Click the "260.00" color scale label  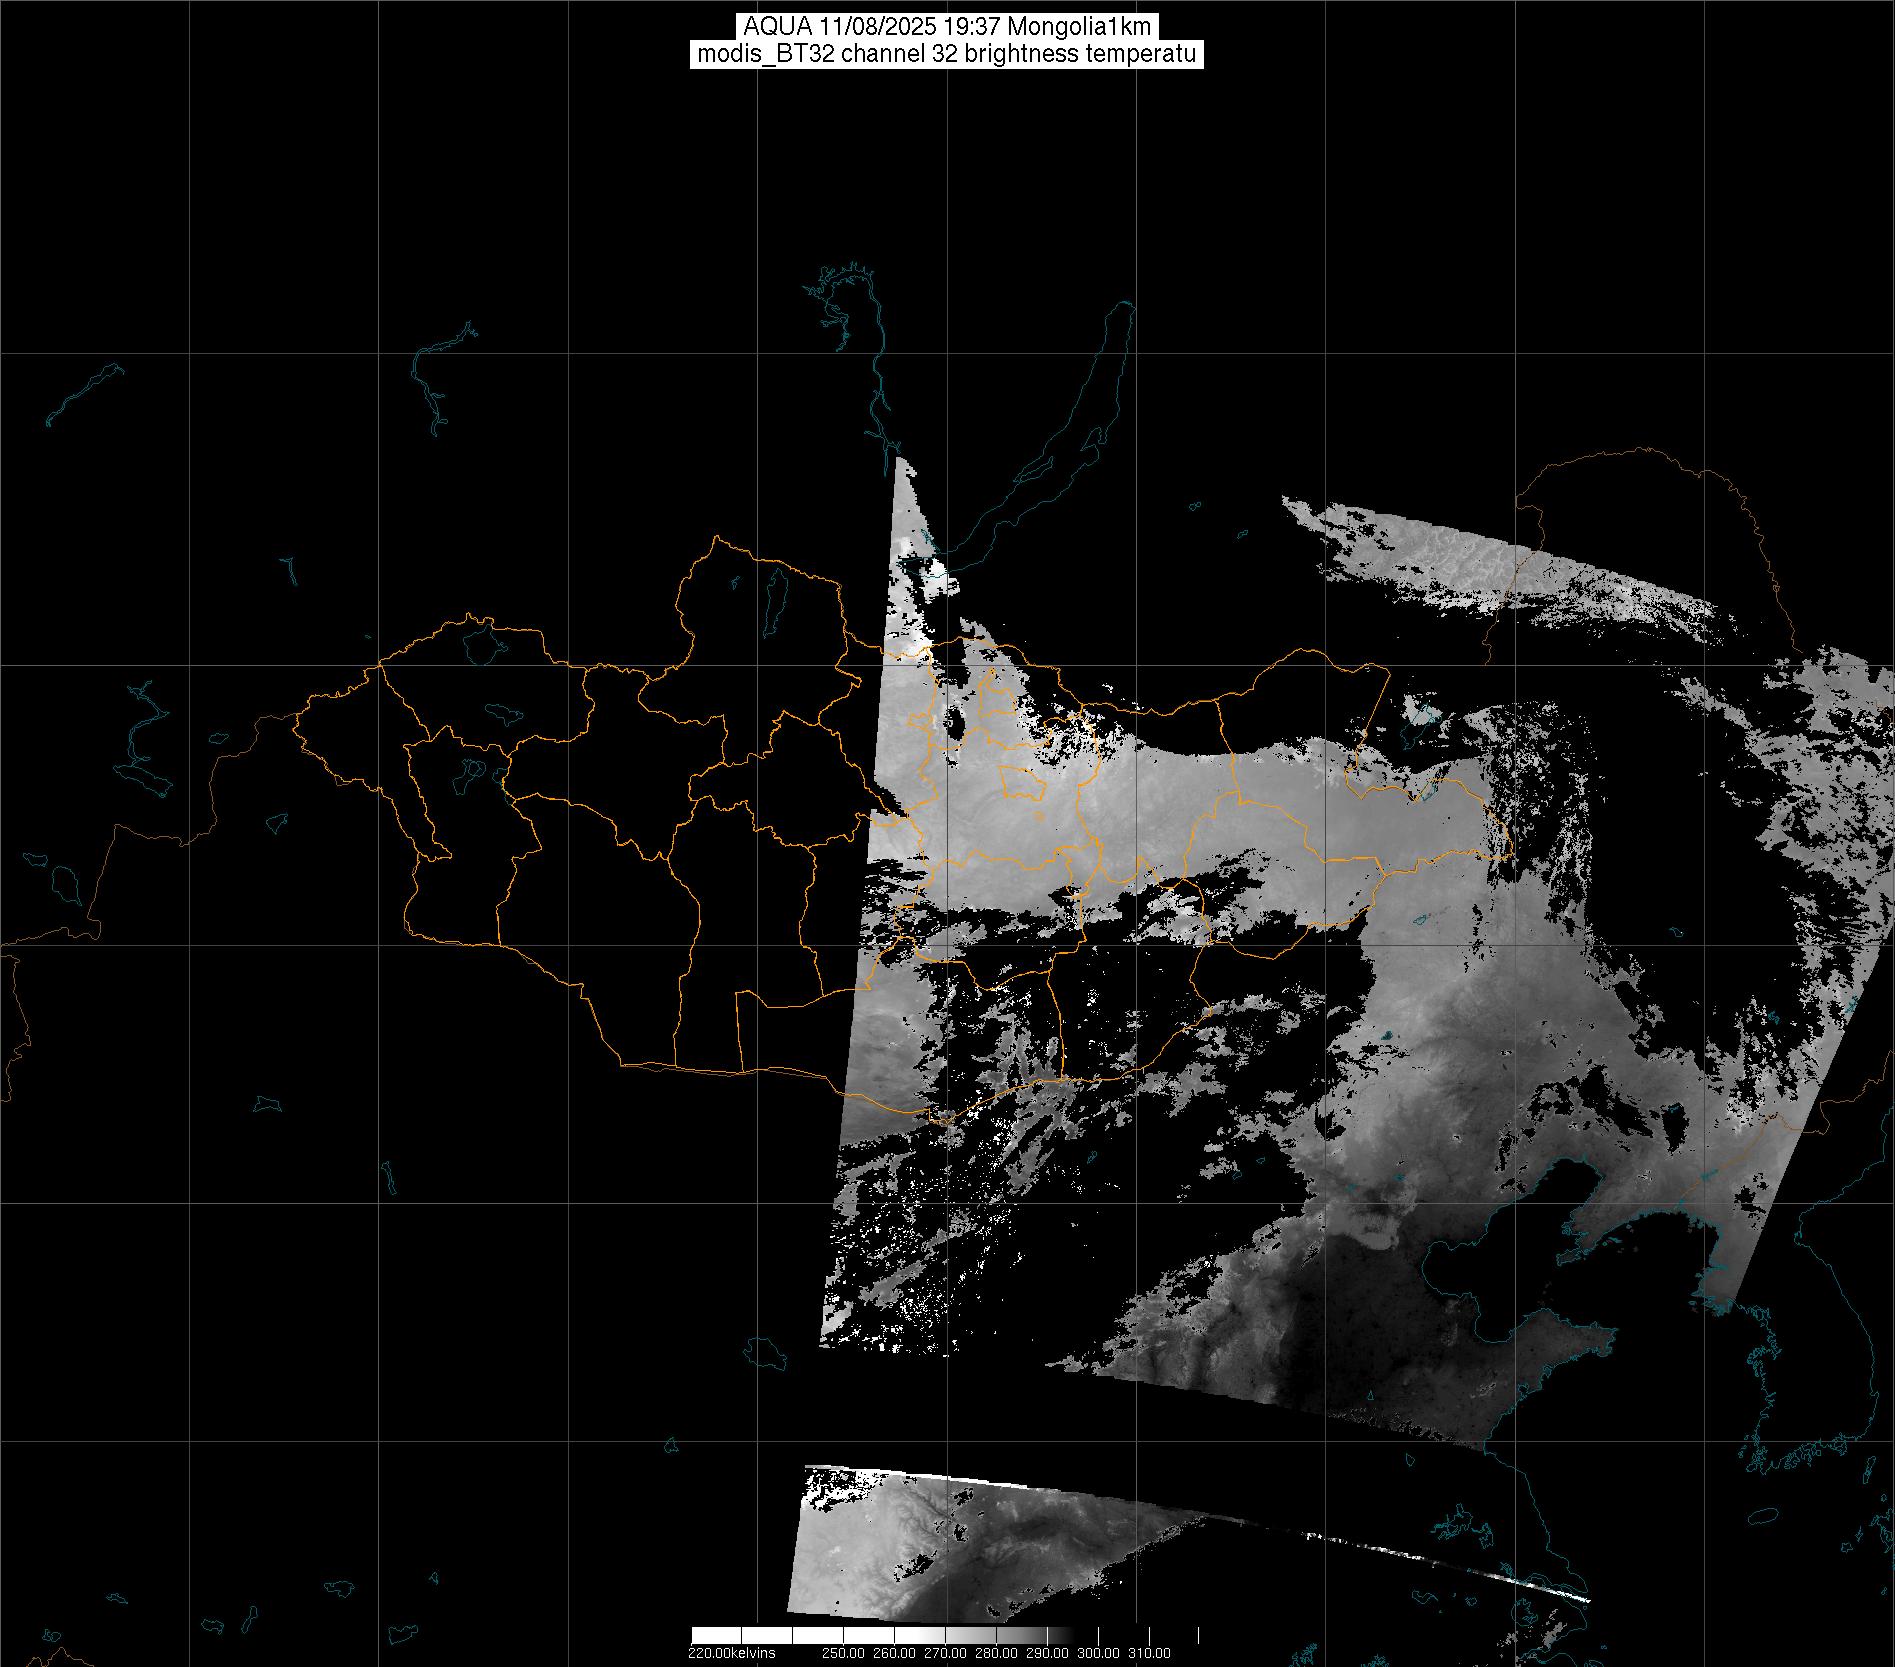point(894,1652)
